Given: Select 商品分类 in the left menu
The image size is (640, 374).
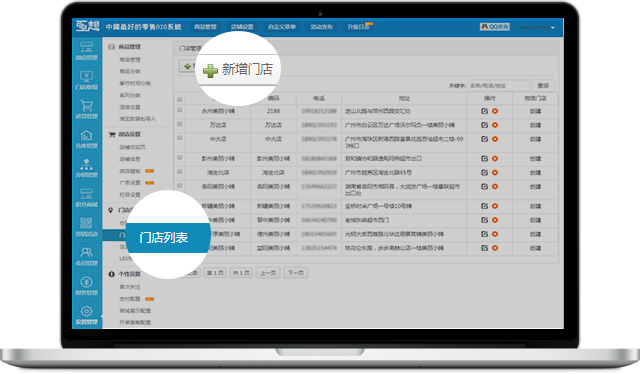Looking at the screenshot, I should click(x=130, y=71).
